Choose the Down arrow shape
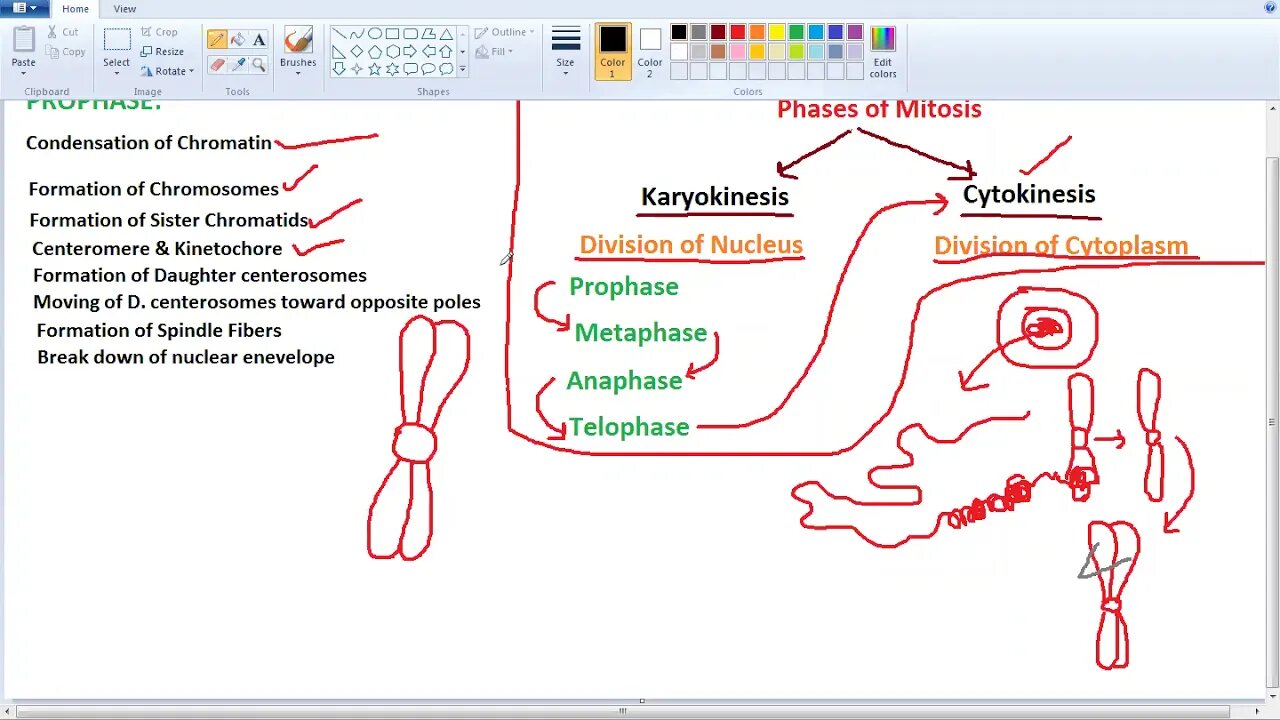The image size is (1280, 720). 339,69
